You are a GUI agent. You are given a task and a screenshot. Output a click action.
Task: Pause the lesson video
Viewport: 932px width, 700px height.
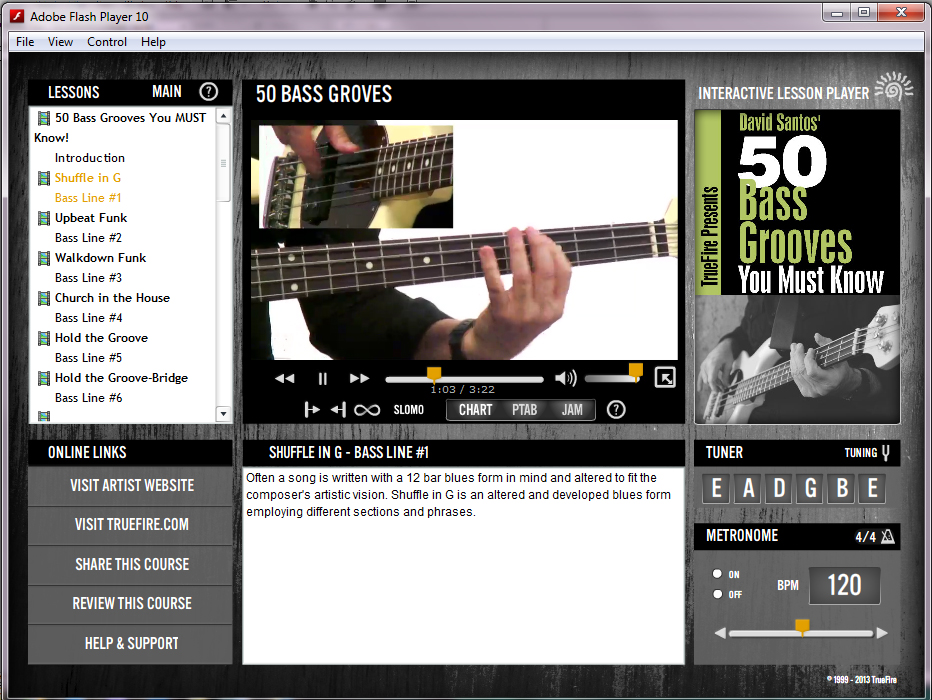322,379
